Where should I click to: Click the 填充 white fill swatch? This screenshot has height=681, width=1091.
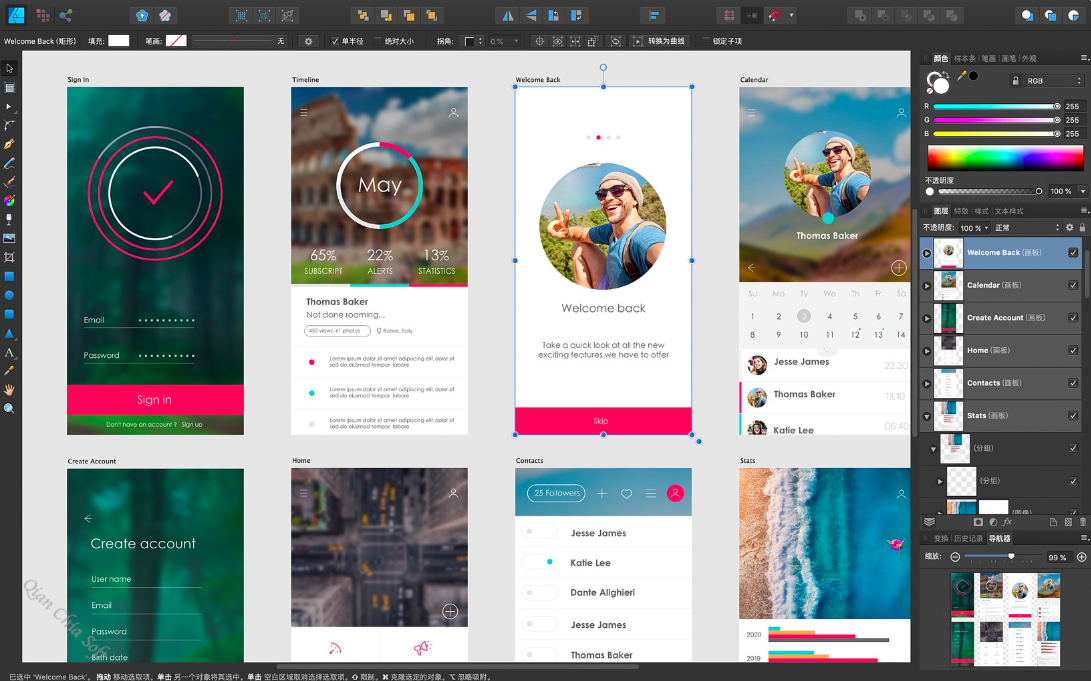(118, 40)
